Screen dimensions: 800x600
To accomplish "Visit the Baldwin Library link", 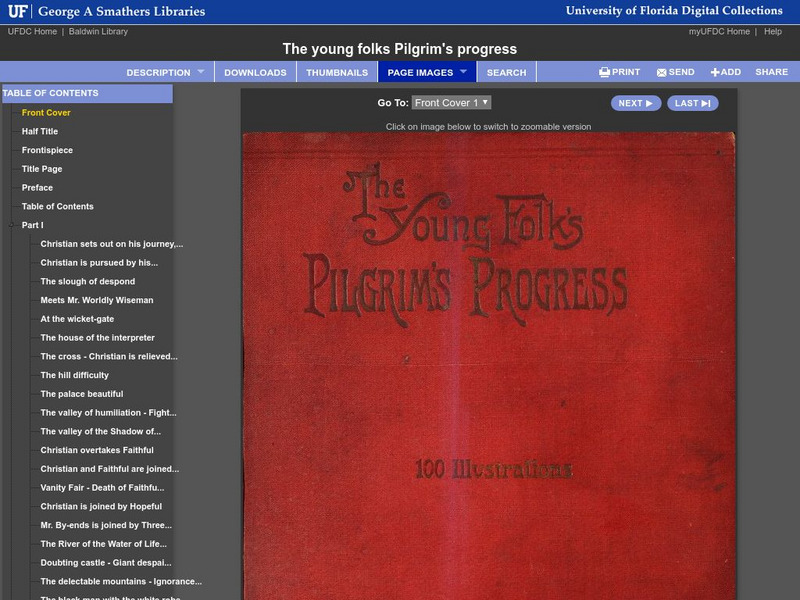I will click(x=100, y=30).
